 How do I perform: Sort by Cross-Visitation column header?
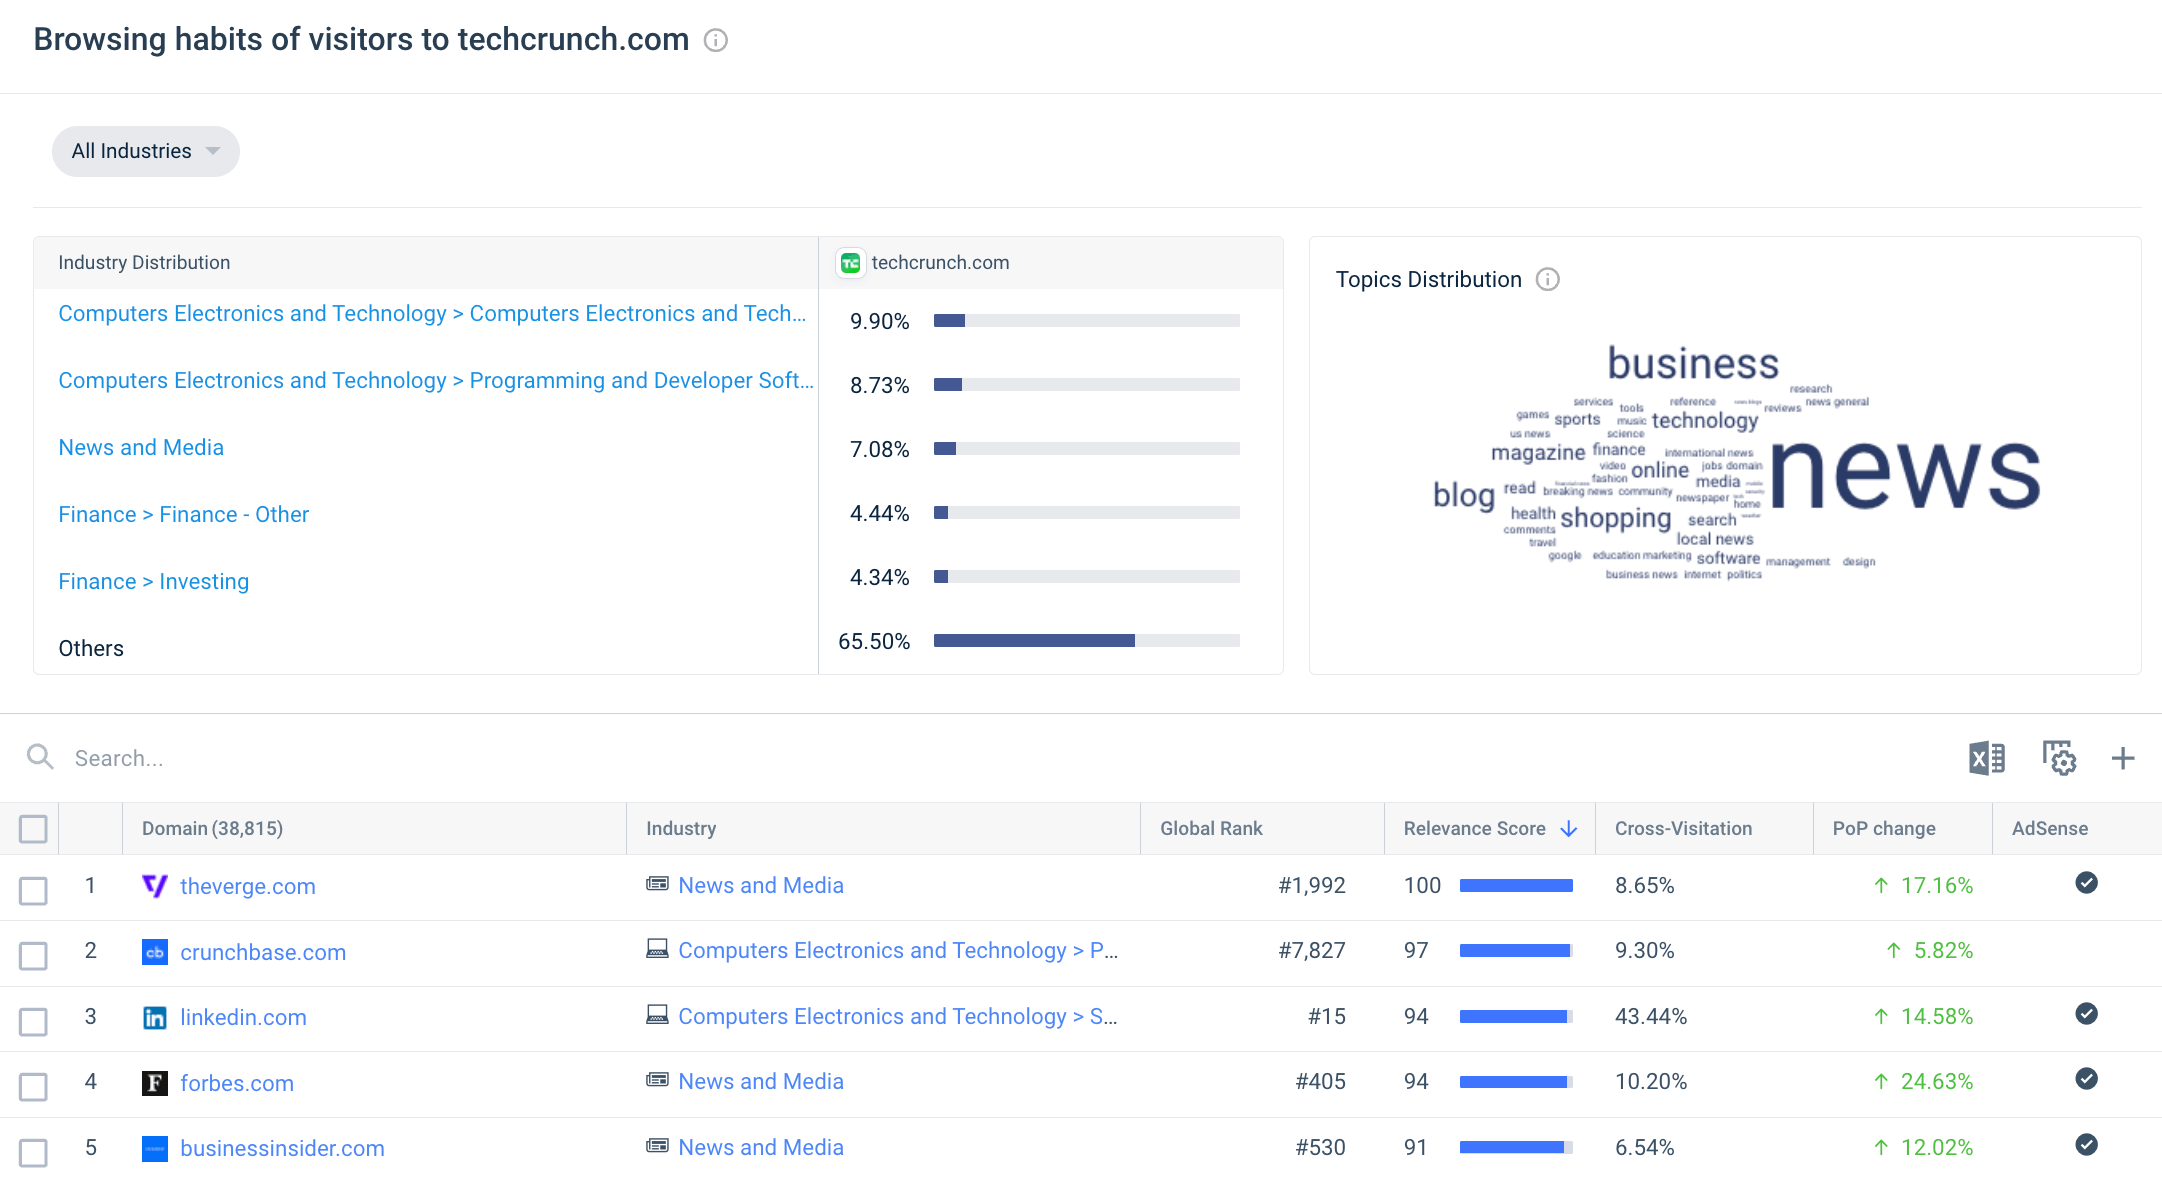click(x=1683, y=829)
